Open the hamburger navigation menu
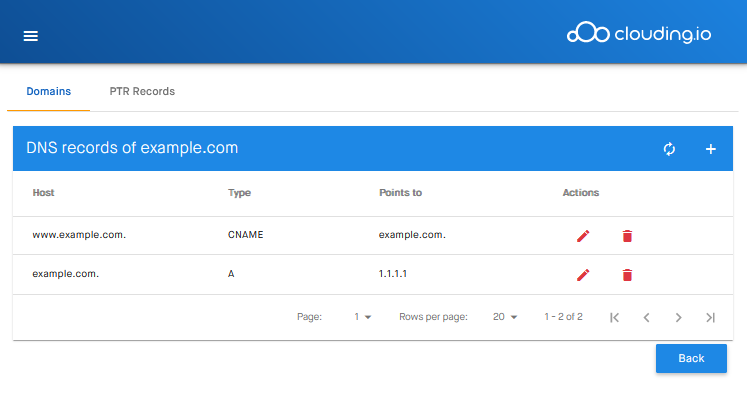747x405 pixels. pyautogui.click(x=30, y=36)
